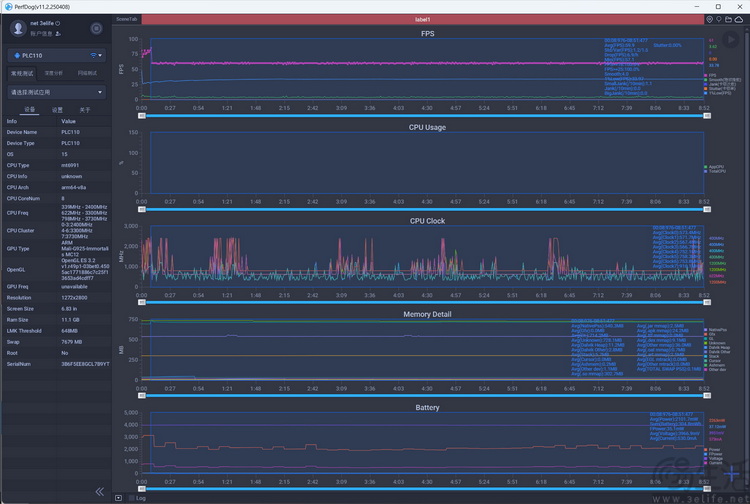Image resolution: width=750 pixels, height=504 pixels.
Task: Click the 账户信息 account info link
Action: [x=41, y=34]
